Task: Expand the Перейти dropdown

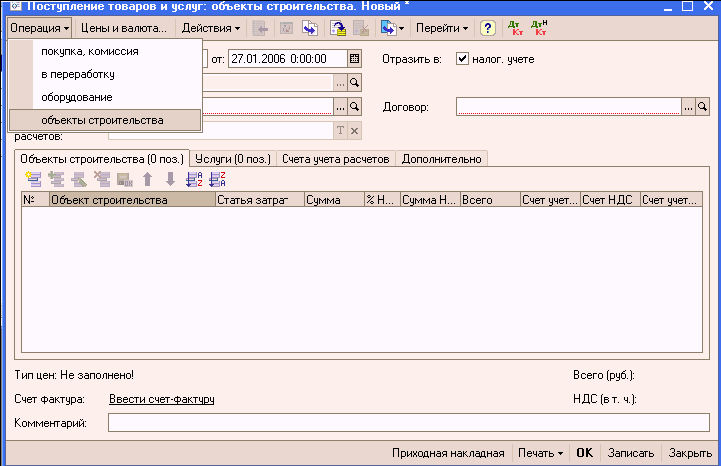Action: [441, 28]
